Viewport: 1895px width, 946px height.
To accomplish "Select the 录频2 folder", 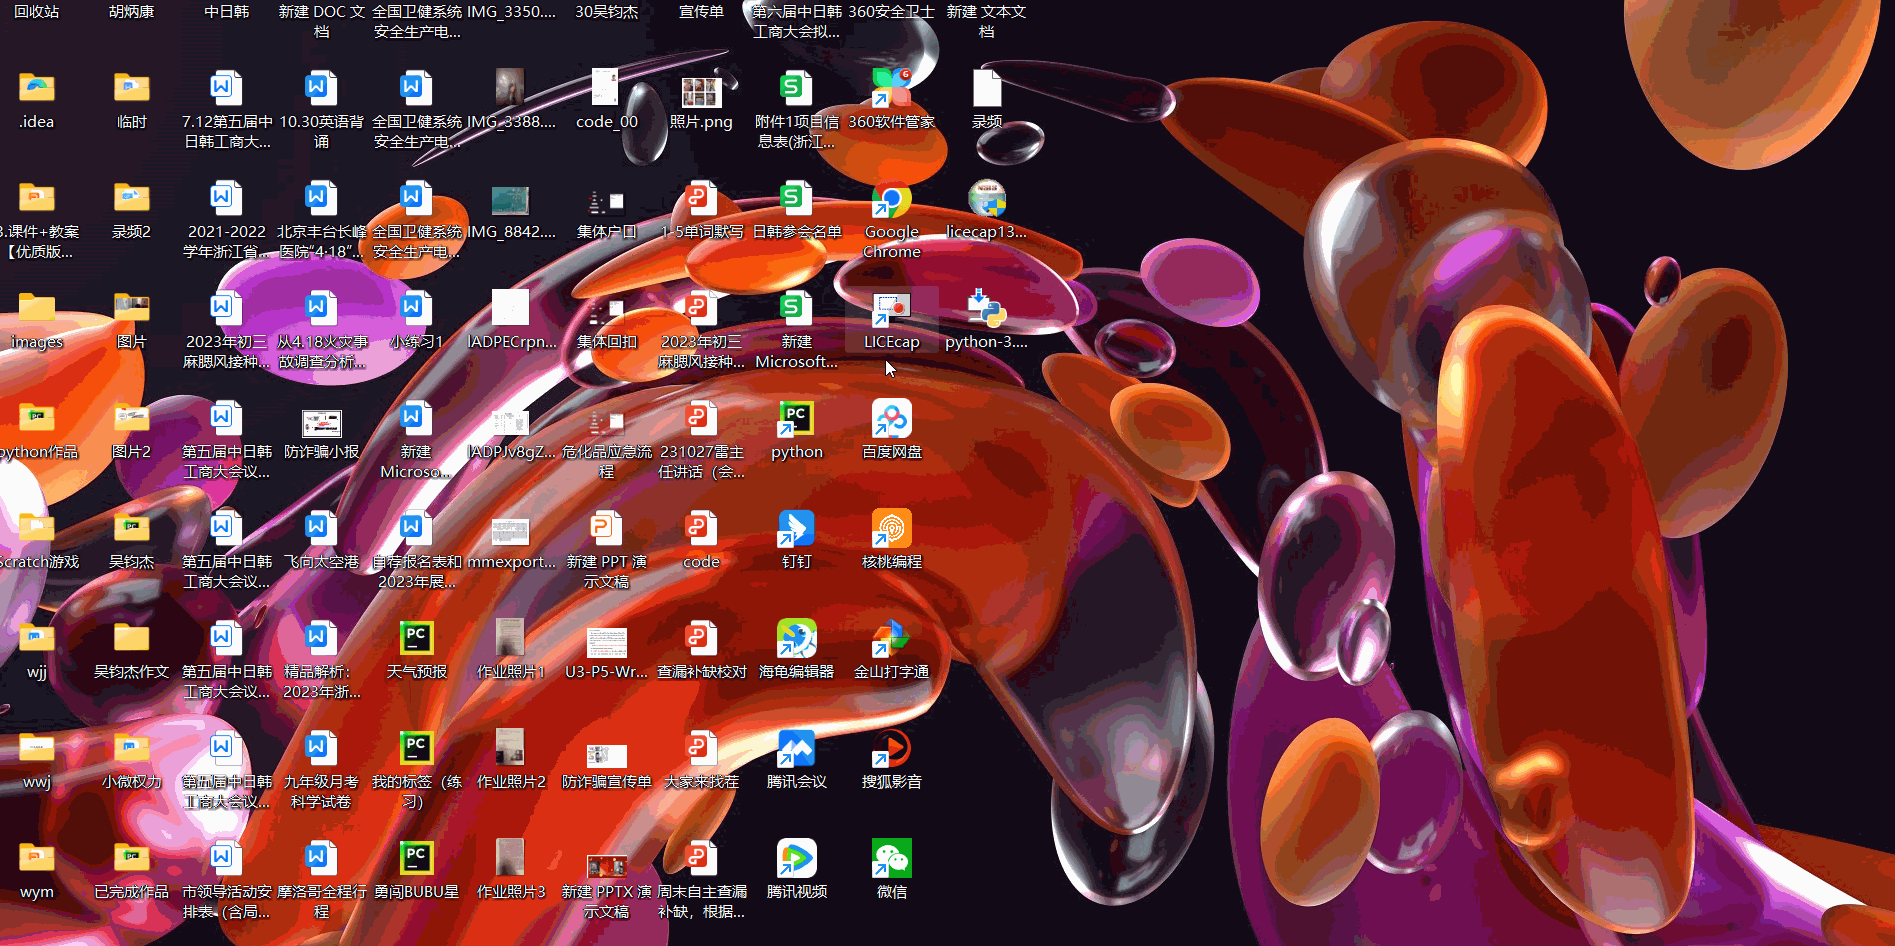I will tap(131, 199).
